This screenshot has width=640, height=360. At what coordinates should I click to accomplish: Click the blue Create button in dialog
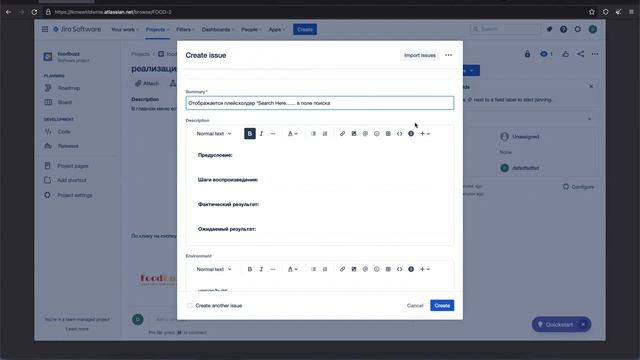442,305
